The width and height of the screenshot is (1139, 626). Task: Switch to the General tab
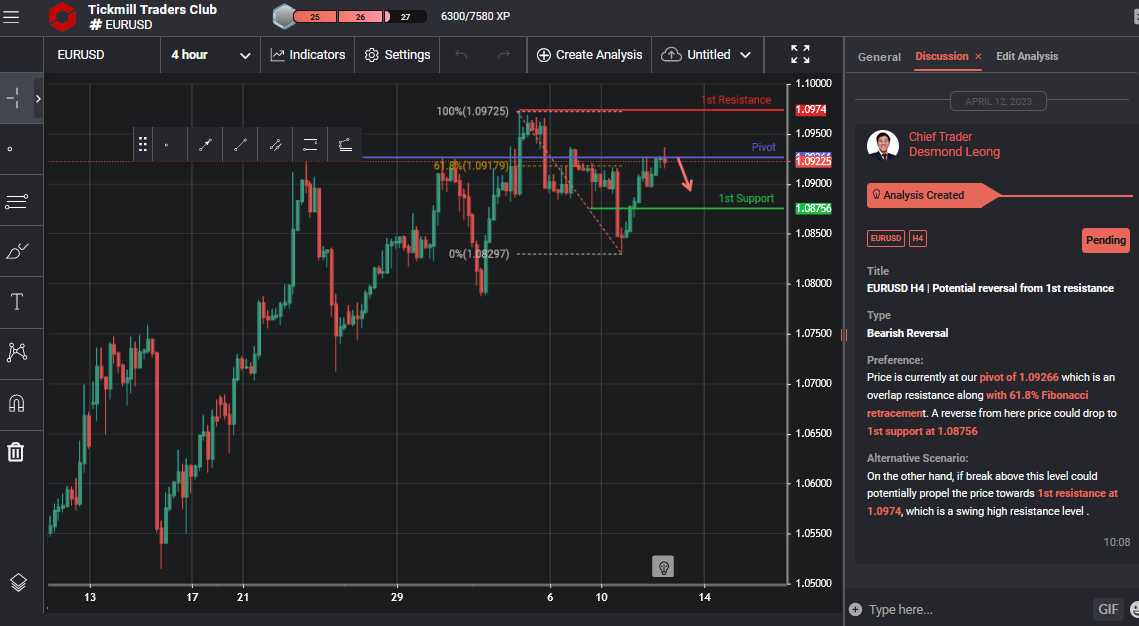[879, 57]
